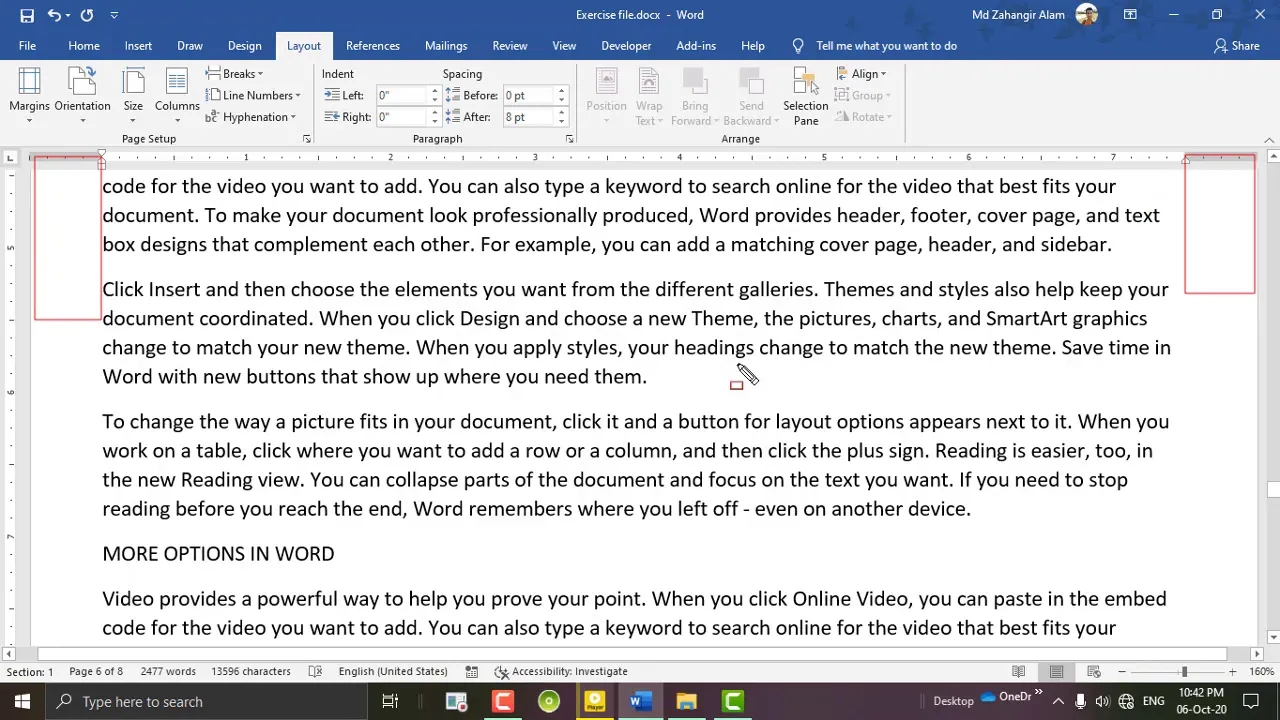1280x720 pixels.
Task: Undo the last action
Action: [55, 15]
